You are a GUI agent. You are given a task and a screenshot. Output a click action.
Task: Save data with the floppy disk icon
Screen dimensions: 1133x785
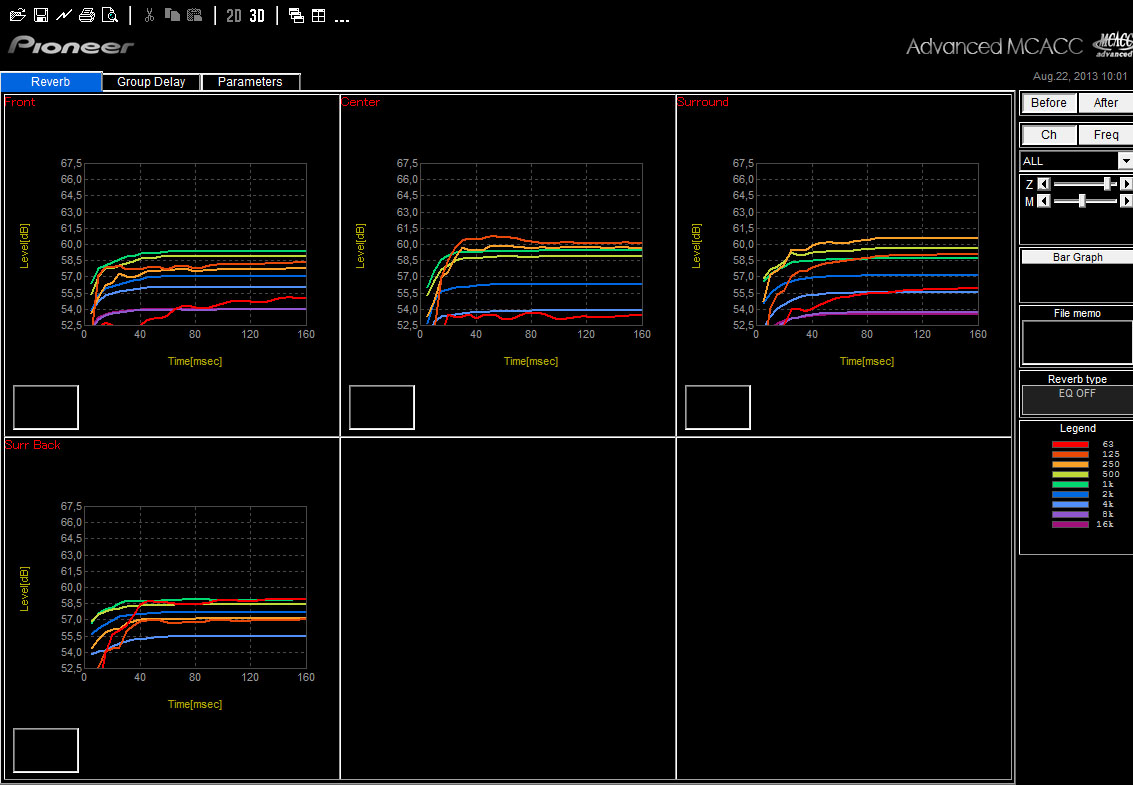tap(41, 15)
